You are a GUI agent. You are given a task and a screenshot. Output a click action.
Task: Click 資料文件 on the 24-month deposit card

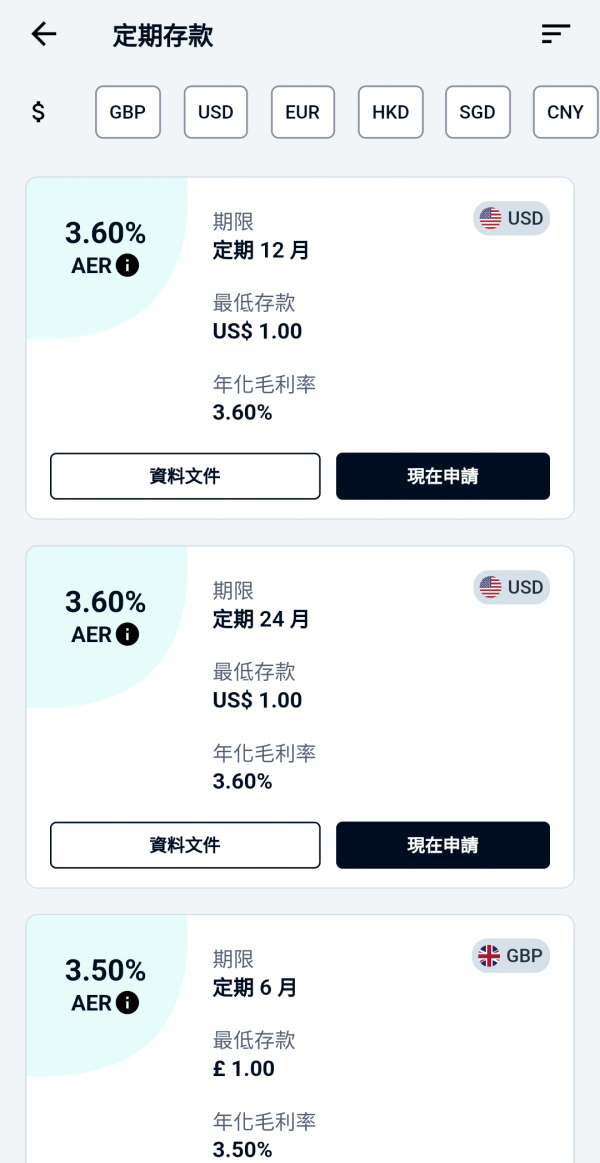185,845
